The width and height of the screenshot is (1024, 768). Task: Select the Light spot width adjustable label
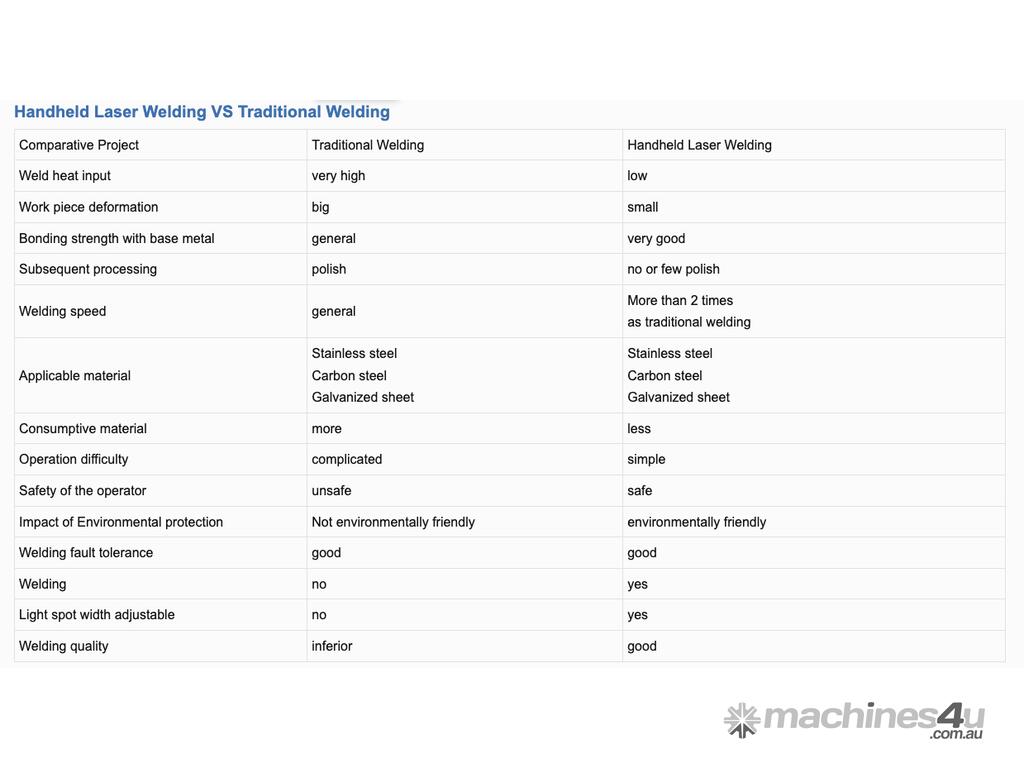pos(97,615)
